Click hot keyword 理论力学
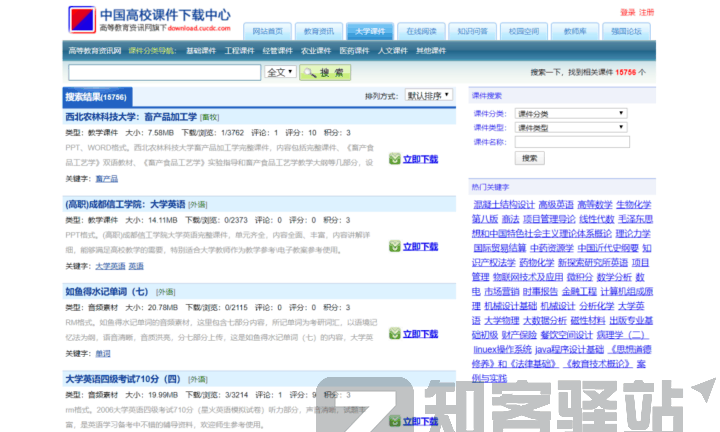720x432 pixels. tap(633, 234)
